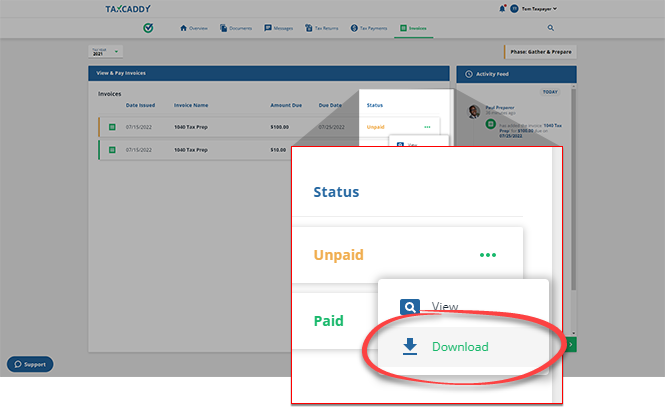Open enlarged three-dot menu beside Unpaid

pyautogui.click(x=488, y=255)
